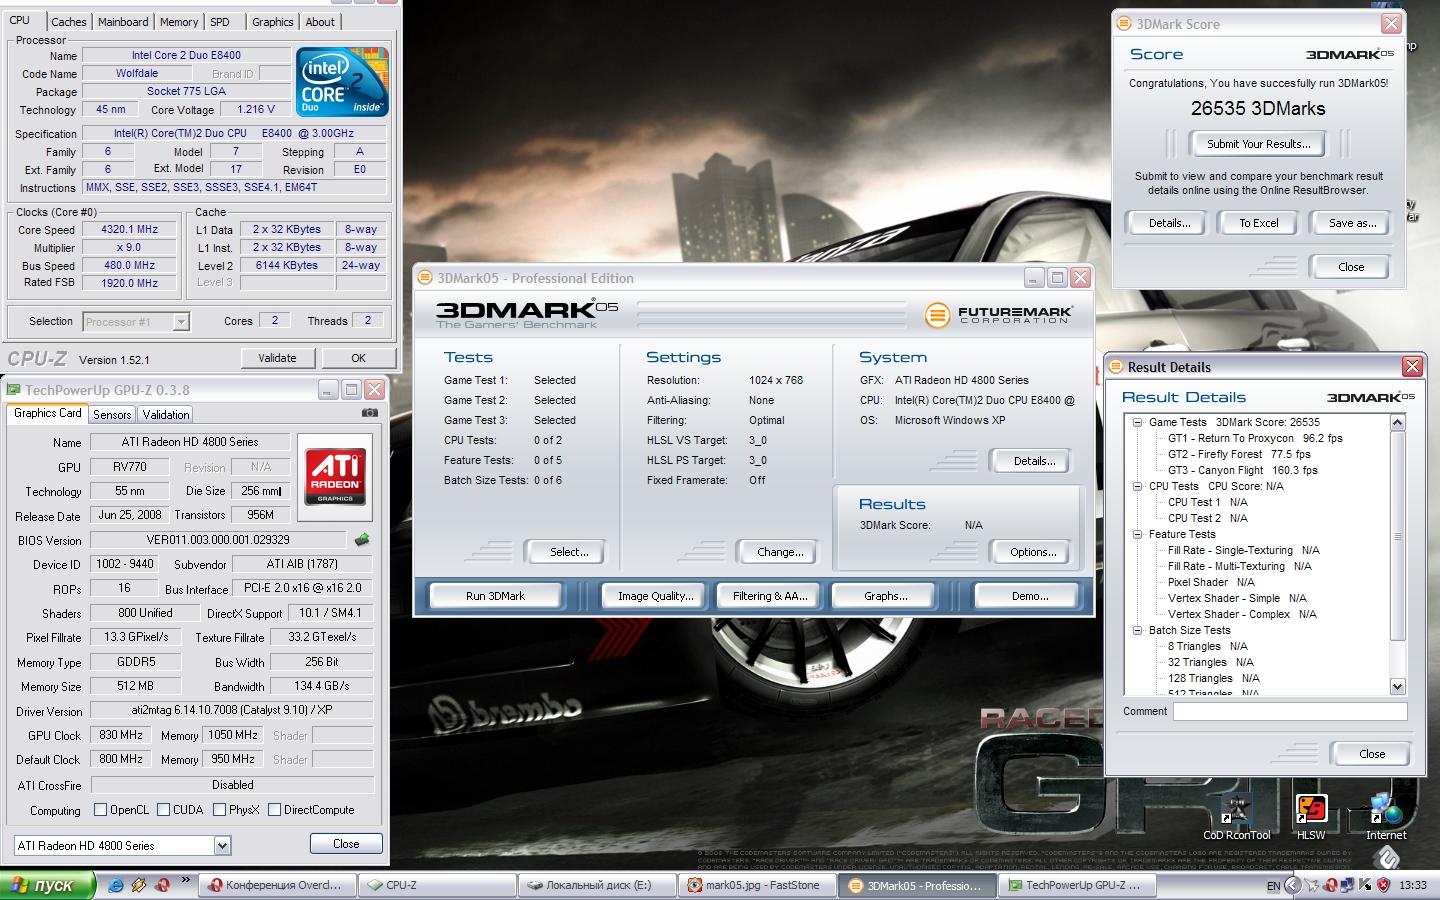Open the Internet desktop shortcut
1440x900 pixels.
click(1386, 817)
